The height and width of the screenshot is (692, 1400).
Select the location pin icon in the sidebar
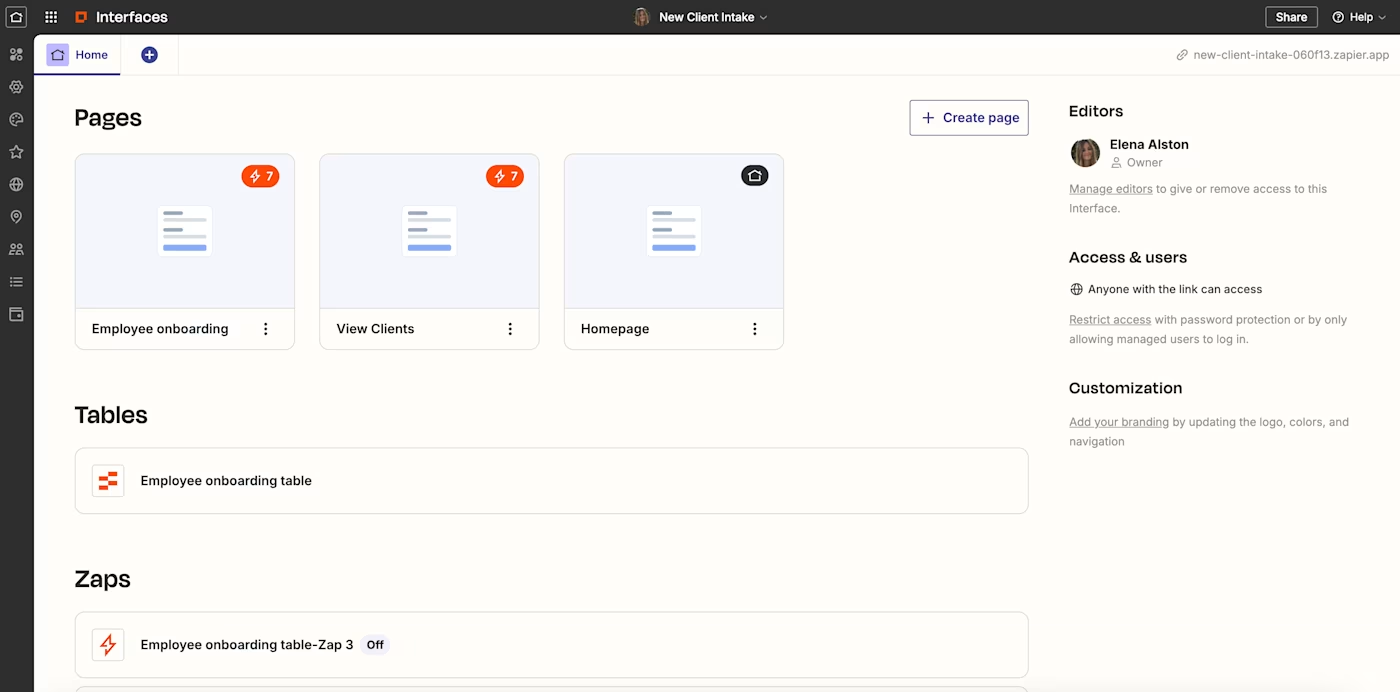16,216
